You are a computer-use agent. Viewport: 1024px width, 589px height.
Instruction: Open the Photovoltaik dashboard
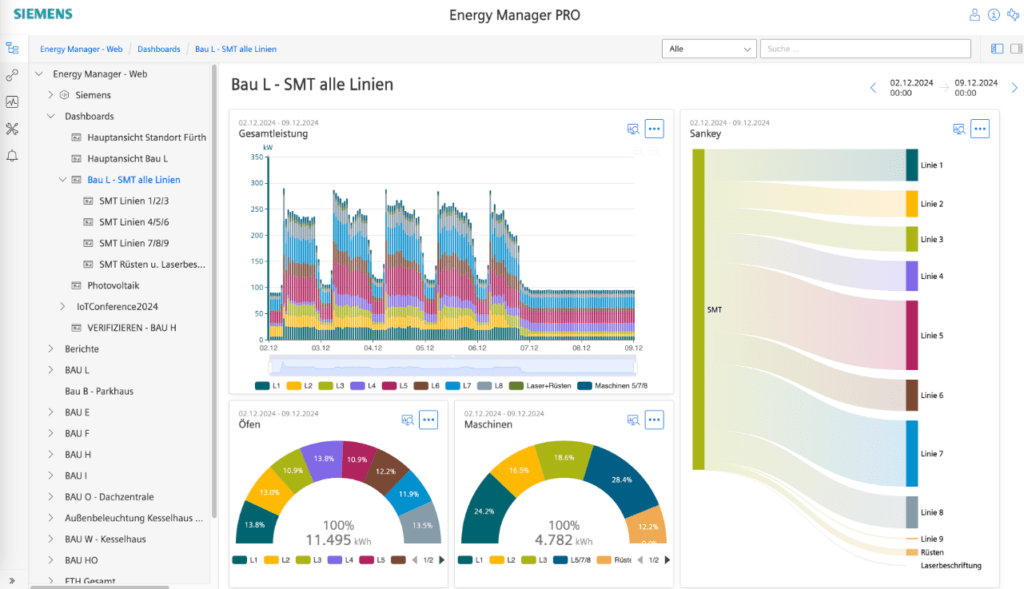[113, 285]
